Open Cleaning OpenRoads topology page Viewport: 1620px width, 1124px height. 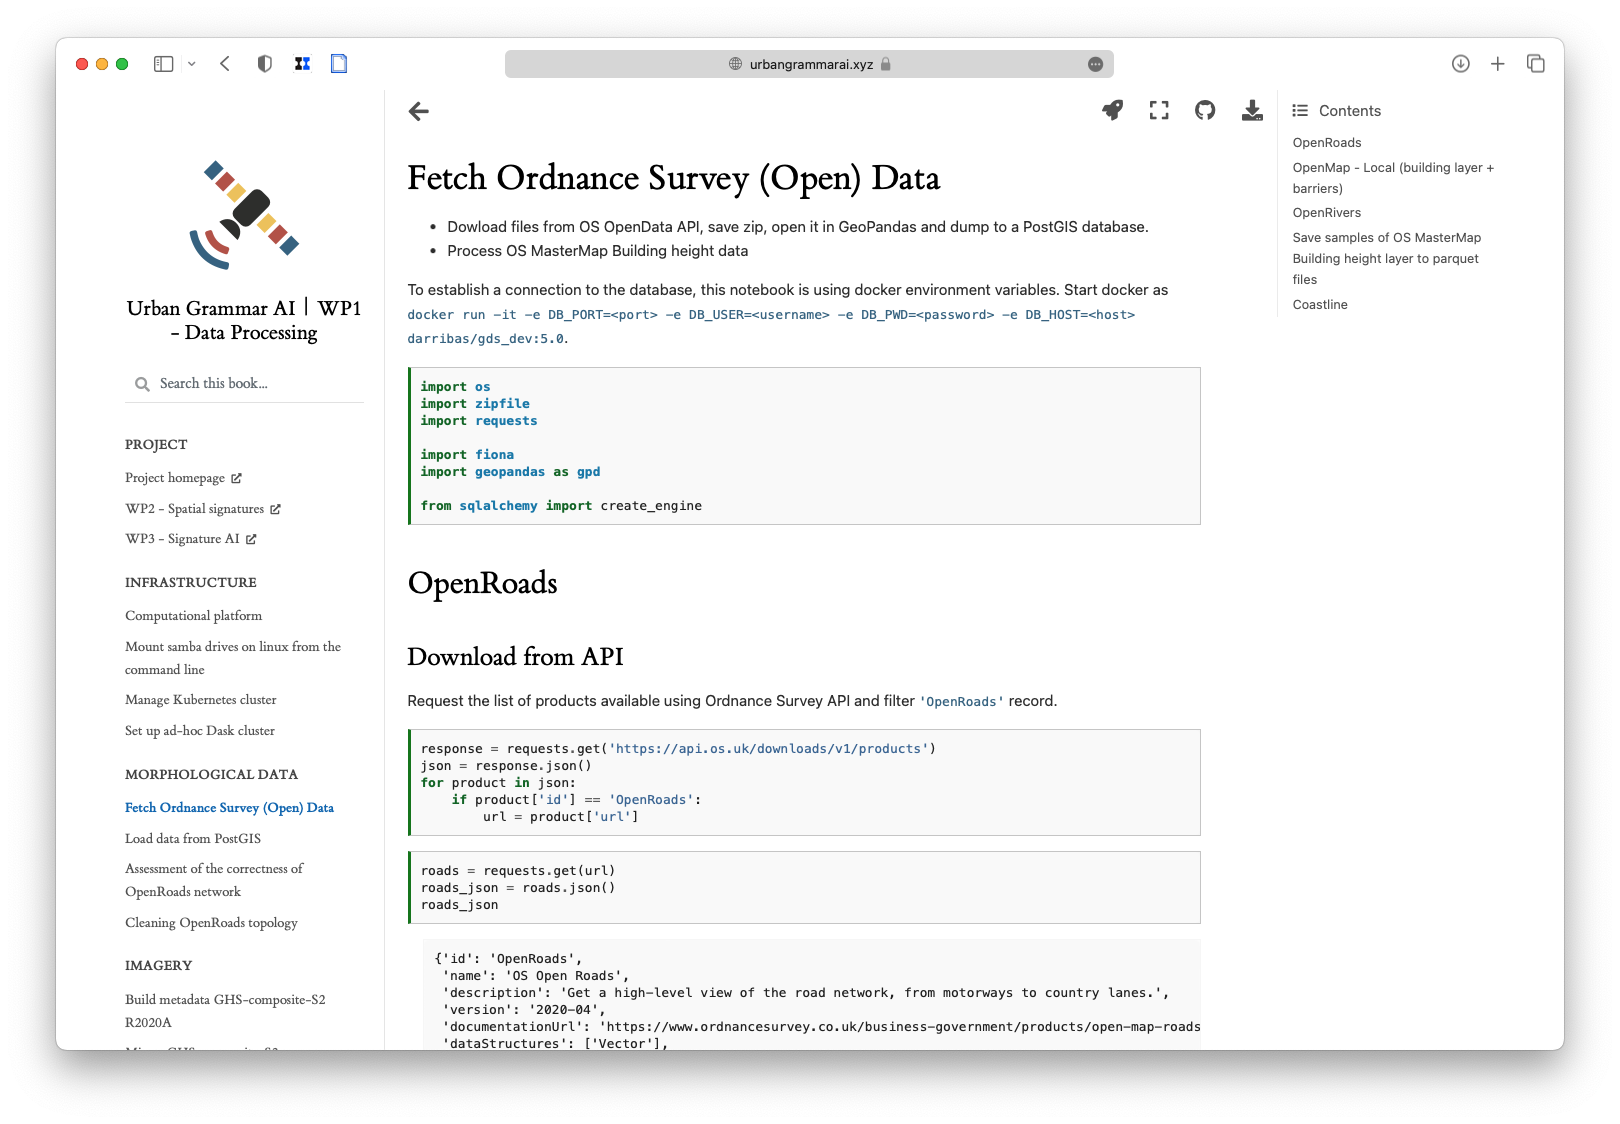tap(211, 923)
